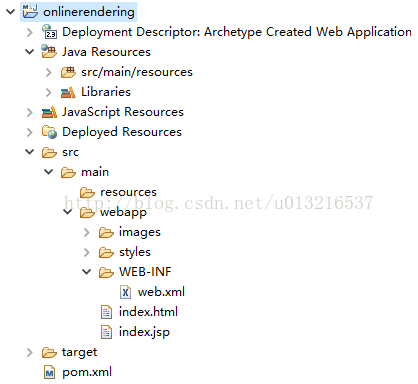Screen dimensions: 418x384
Task: Click the pom.xml Maven file icon
Action: coord(49,372)
